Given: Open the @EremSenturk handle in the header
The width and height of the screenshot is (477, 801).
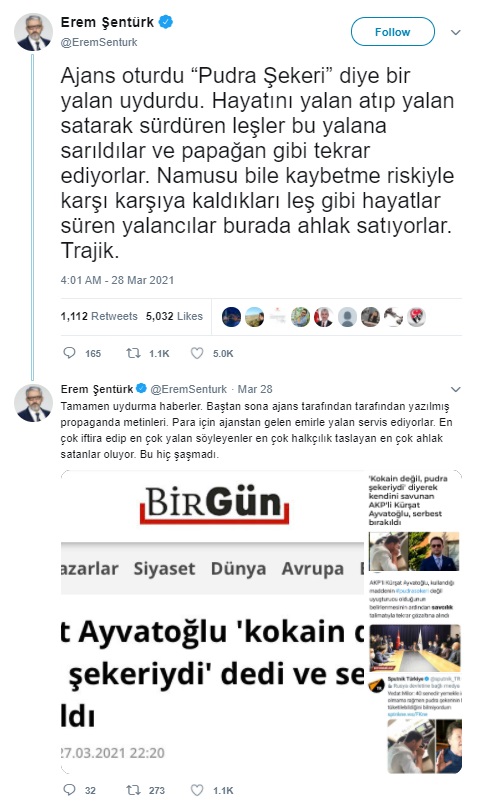Looking at the screenshot, I should [x=99, y=42].
